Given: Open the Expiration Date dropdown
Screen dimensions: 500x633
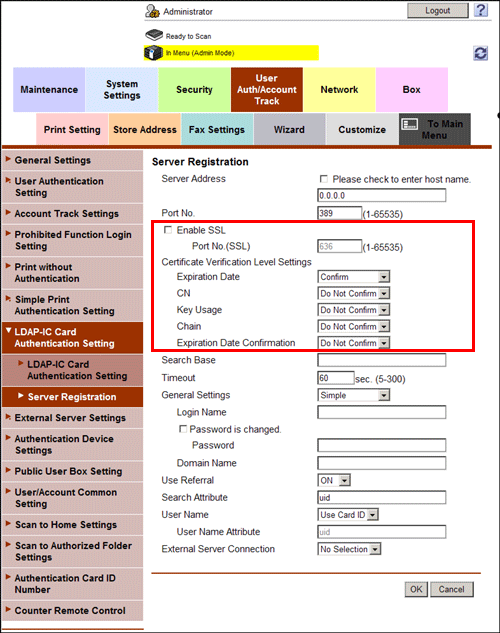Looking at the screenshot, I should point(354,277).
